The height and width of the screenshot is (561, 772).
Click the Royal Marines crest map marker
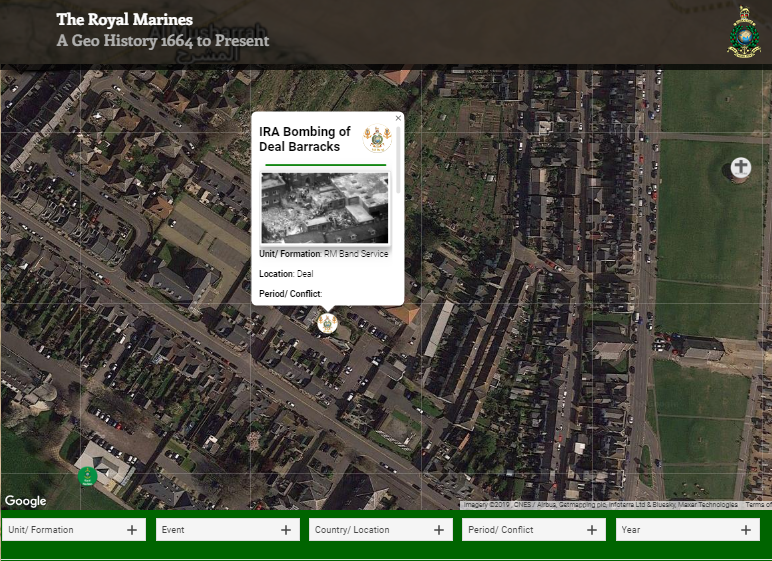(327, 324)
